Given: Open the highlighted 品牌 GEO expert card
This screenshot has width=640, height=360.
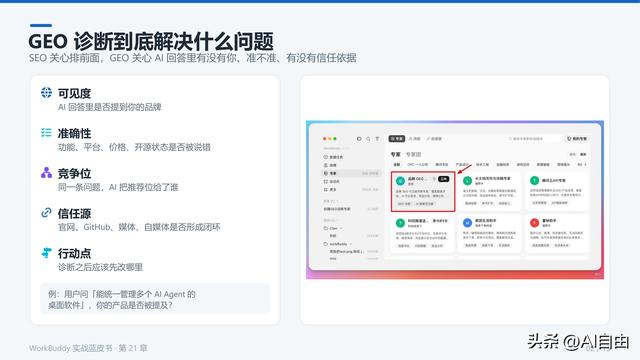Looking at the screenshot, I should point(423,191).
